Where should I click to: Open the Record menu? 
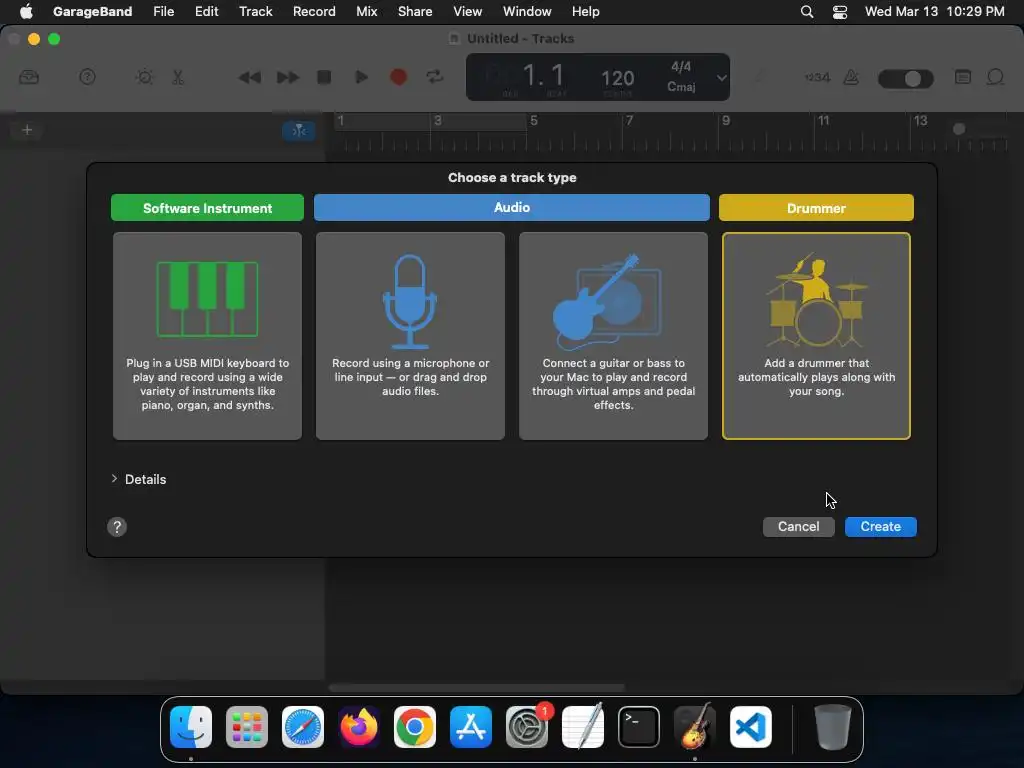tap(314, 11)
